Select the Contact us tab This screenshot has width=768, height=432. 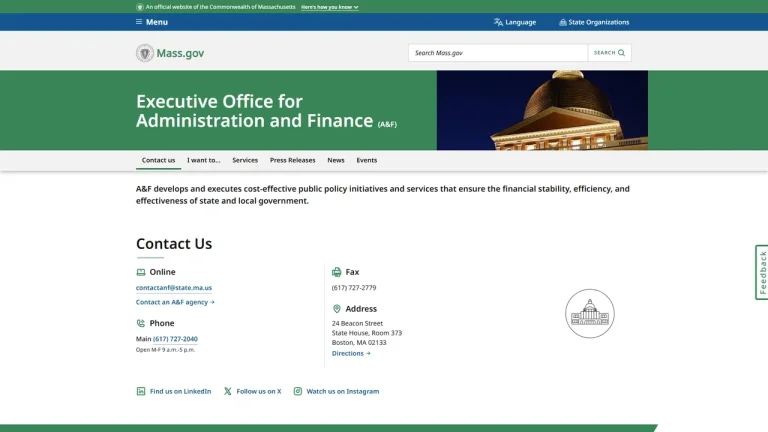[x=158, y=160]
